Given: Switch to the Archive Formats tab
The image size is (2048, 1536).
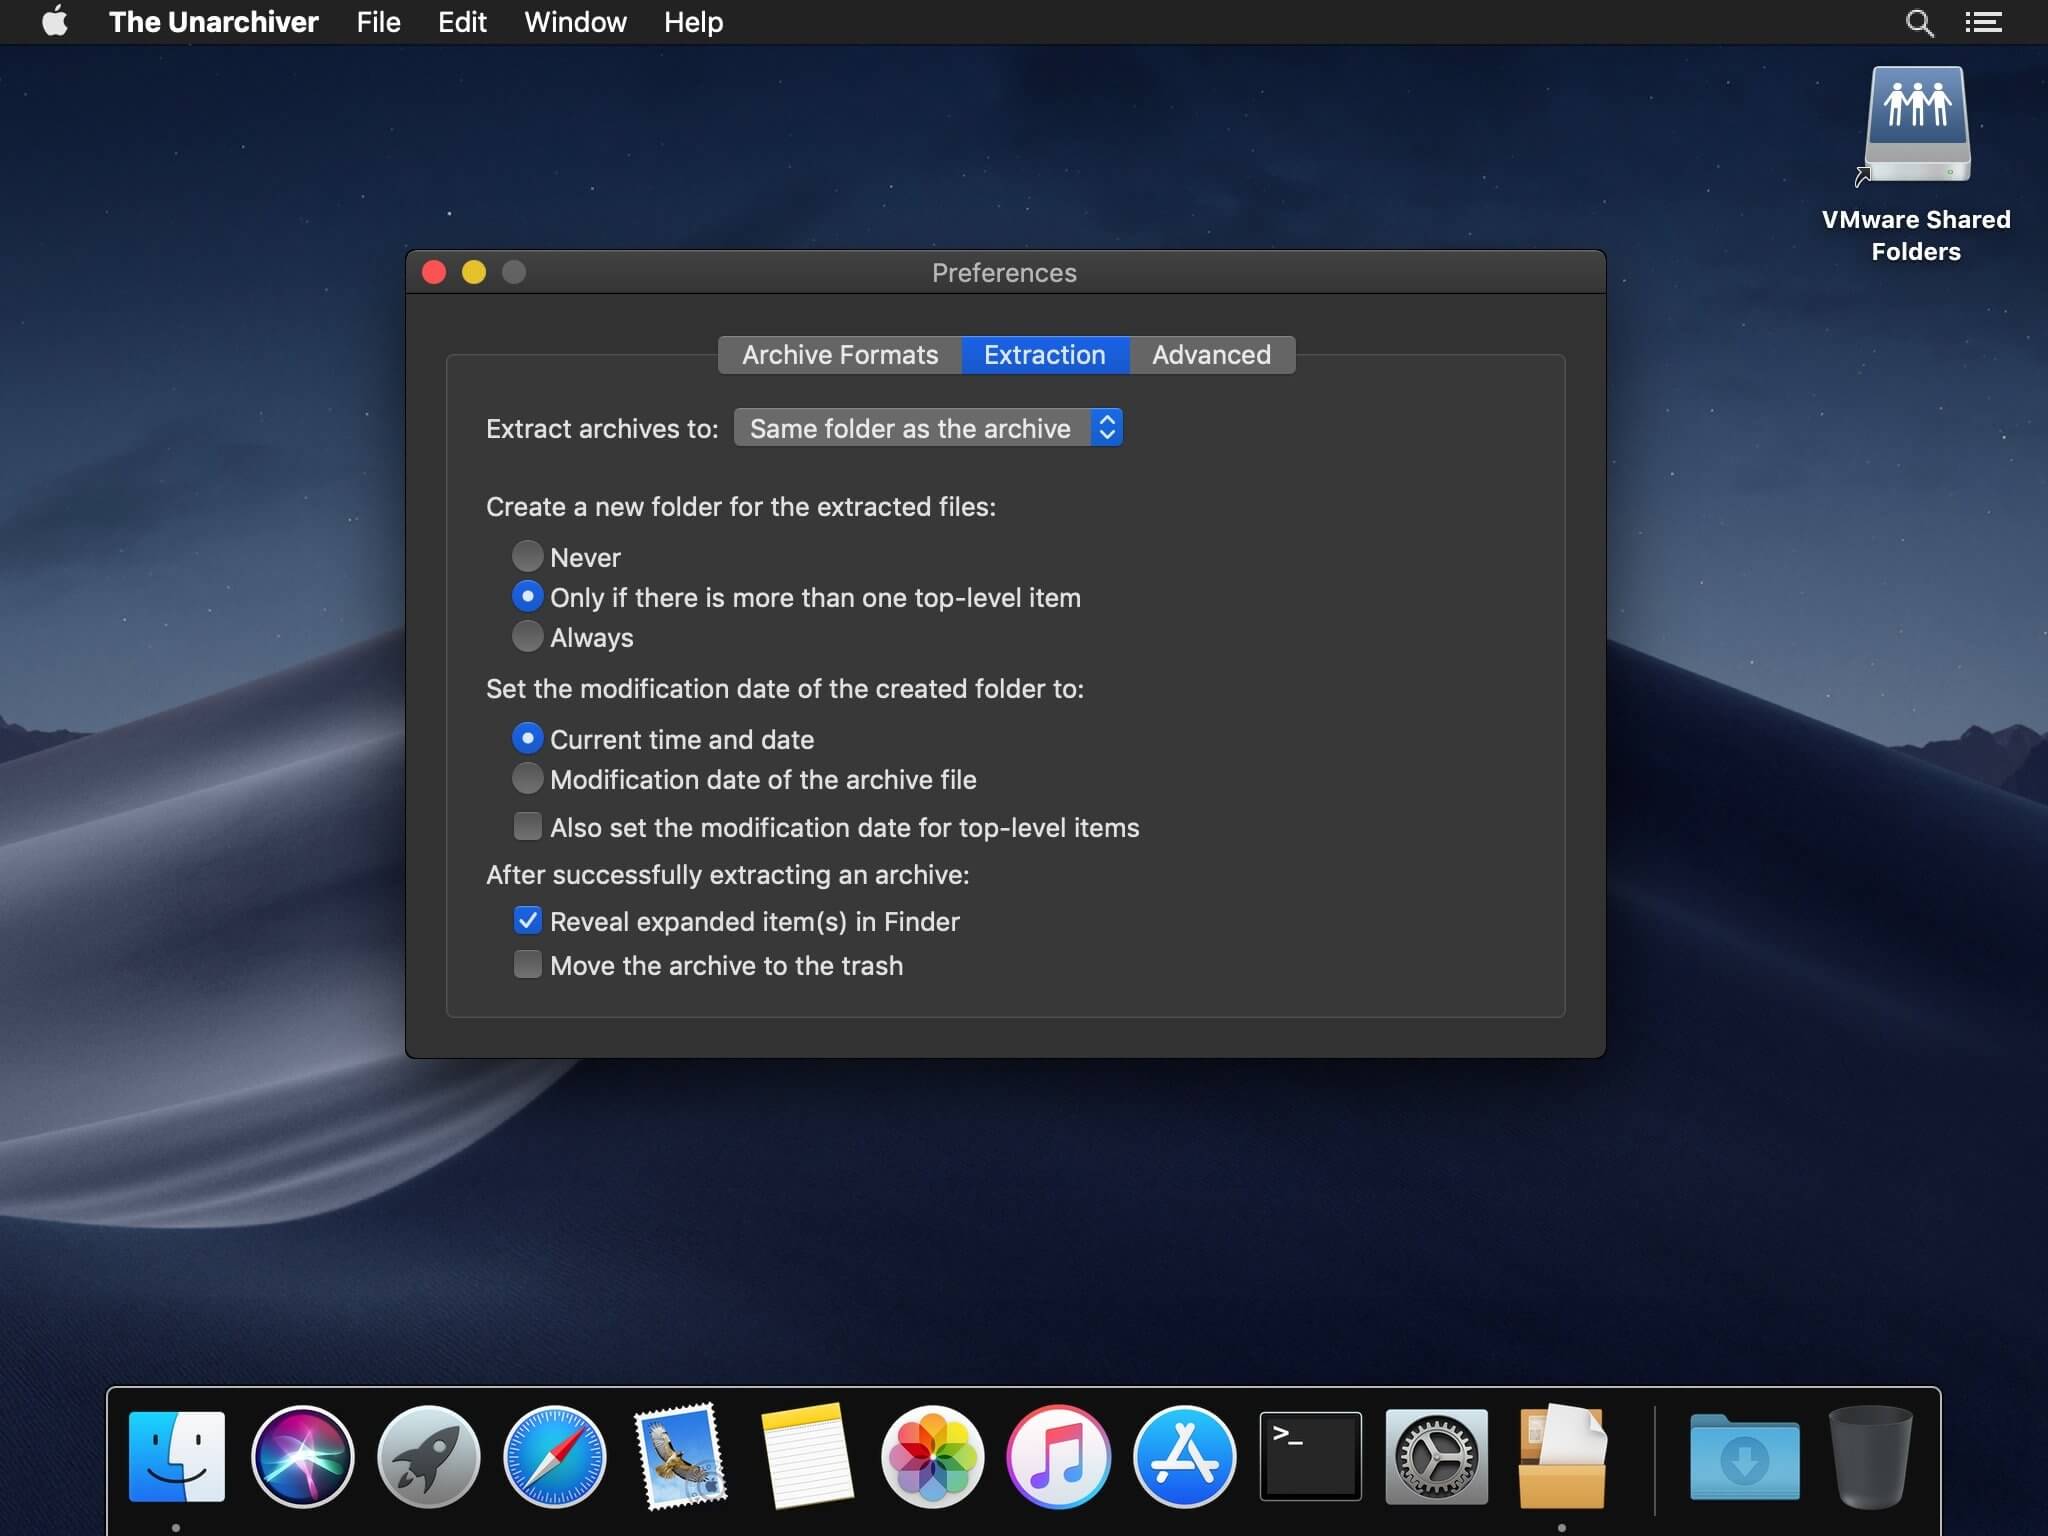Looking at the screenshot, I should coord(840,355).
